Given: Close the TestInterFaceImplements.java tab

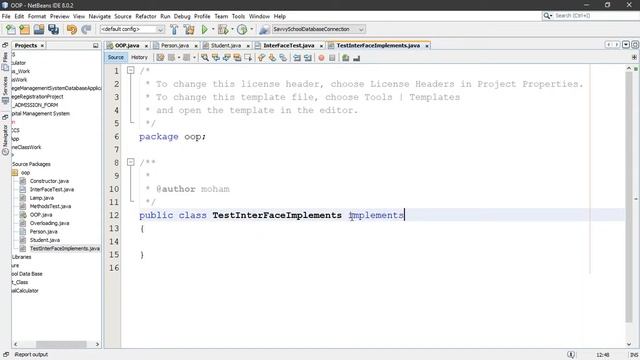Looking at the screenshot, I should pos(427,46).
